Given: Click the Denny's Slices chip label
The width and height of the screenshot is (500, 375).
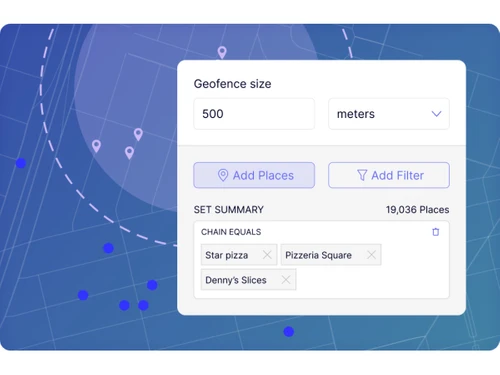Looking at the screenshot, I should [236, 280].
